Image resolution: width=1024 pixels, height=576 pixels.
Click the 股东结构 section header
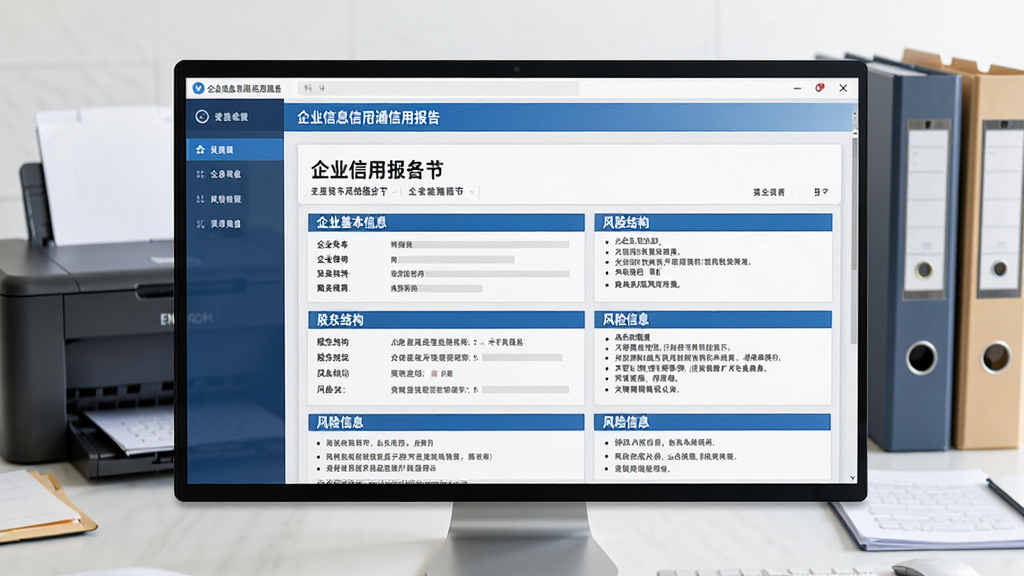point(446,319)
